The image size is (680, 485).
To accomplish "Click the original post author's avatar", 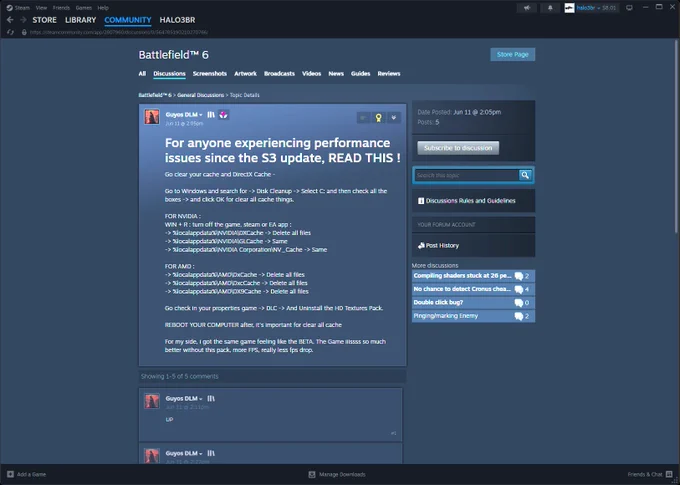I will pyautogui.click(x=152, y=117).
